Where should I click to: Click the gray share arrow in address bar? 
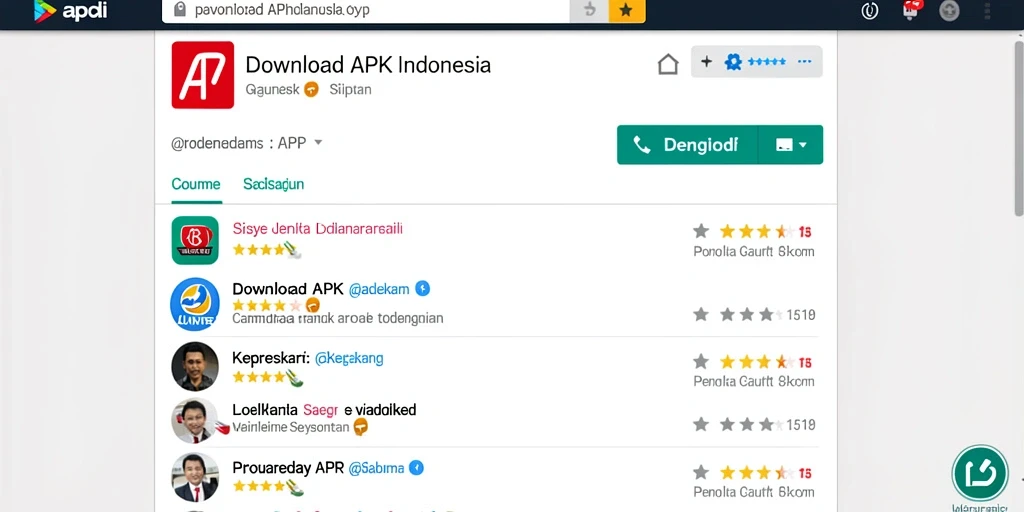pyautogui.click(x=589, y=10)
